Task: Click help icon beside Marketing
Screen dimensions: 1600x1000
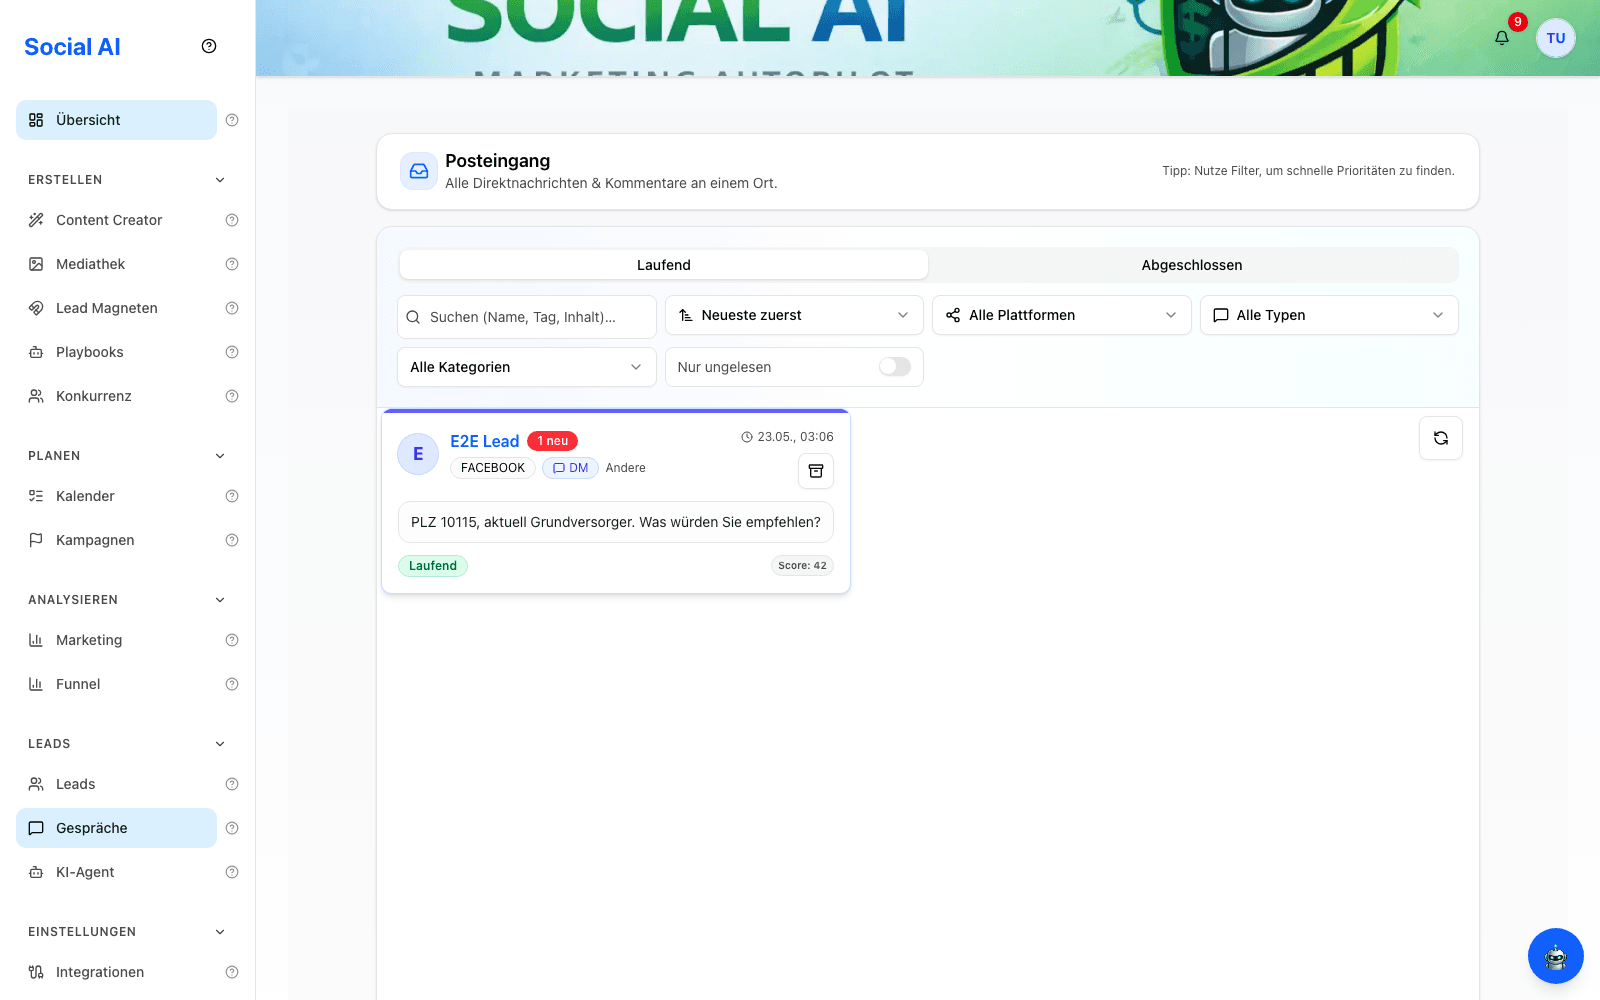Action: pos(232,640)
